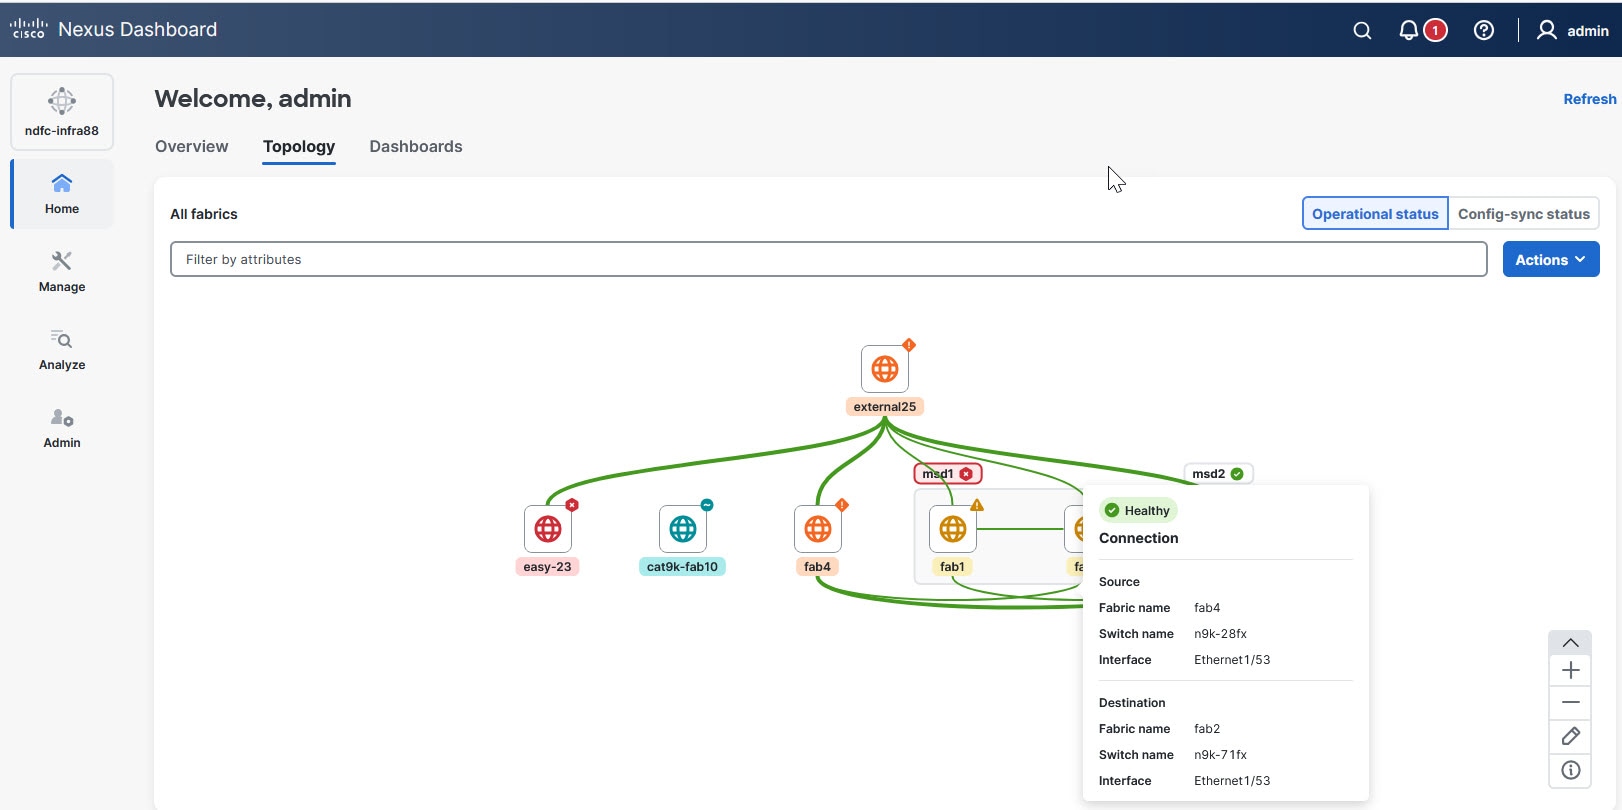Zoom out topology with minus
This screenshot has width=1622, height=810.
1570,703
